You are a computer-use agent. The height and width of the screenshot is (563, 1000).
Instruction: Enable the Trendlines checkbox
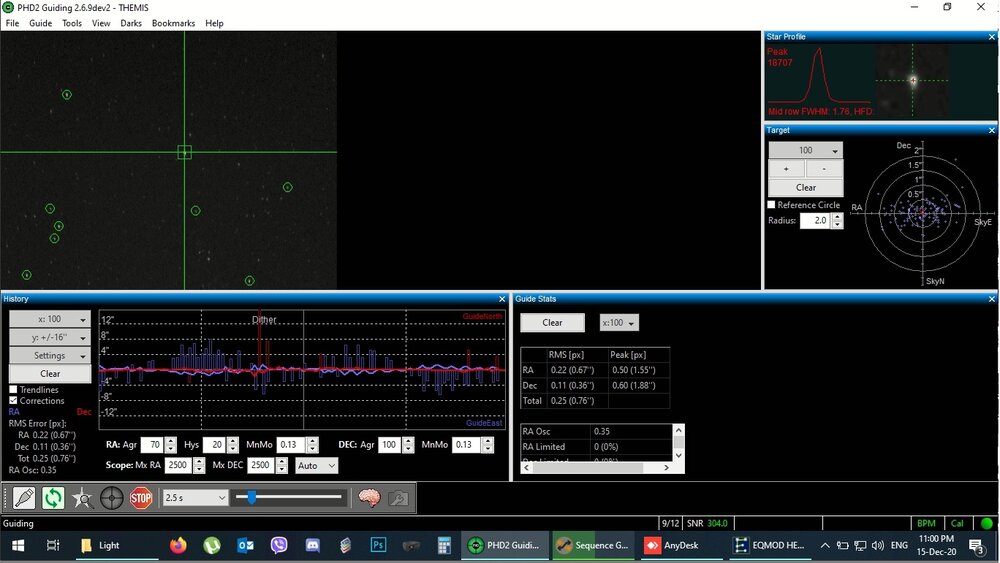[x=14, y=390]
